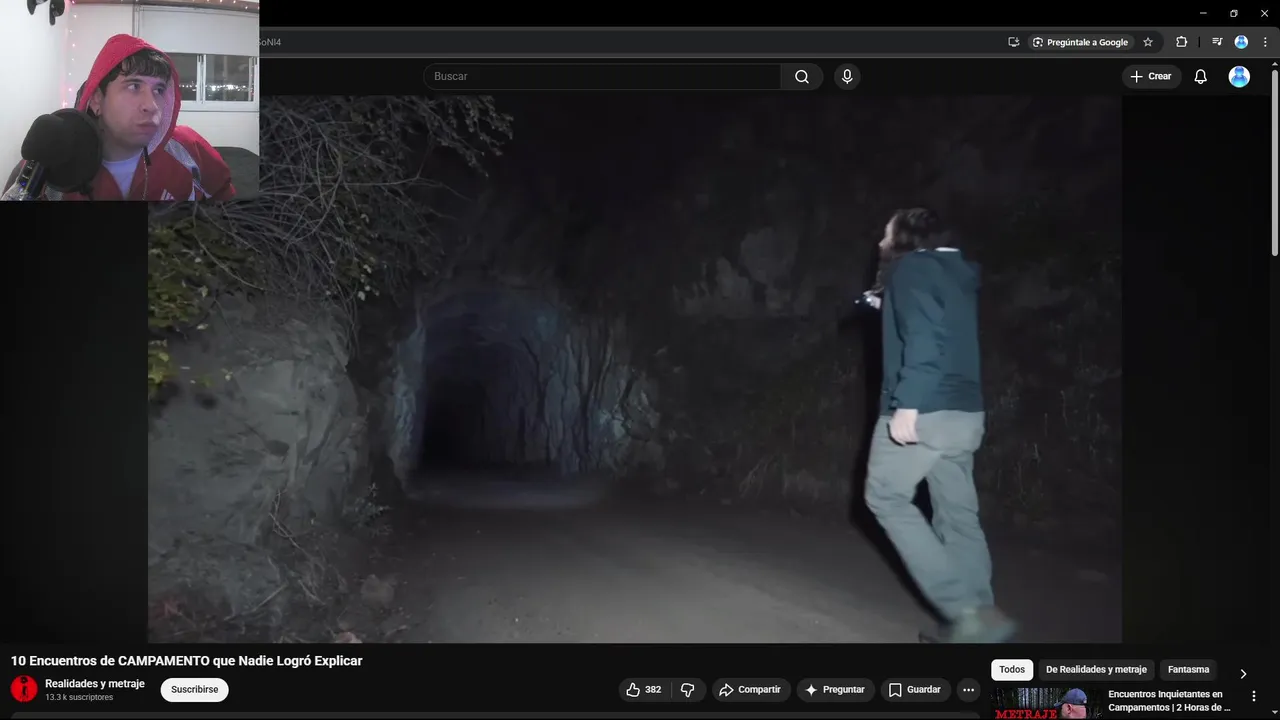Click the install/cast icon in the address bar
This screenshot has width=1280, height=720.
[x=1014, y=42]
